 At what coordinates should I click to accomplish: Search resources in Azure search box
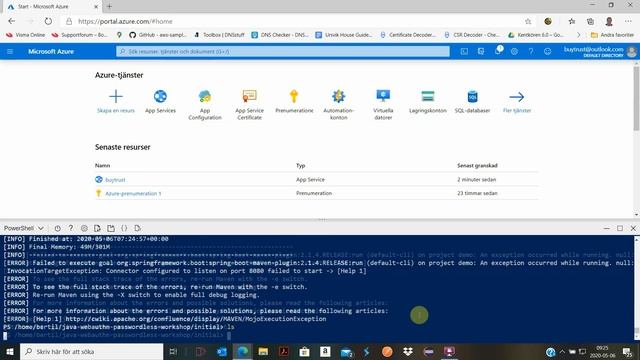click(x=283, y=51)
